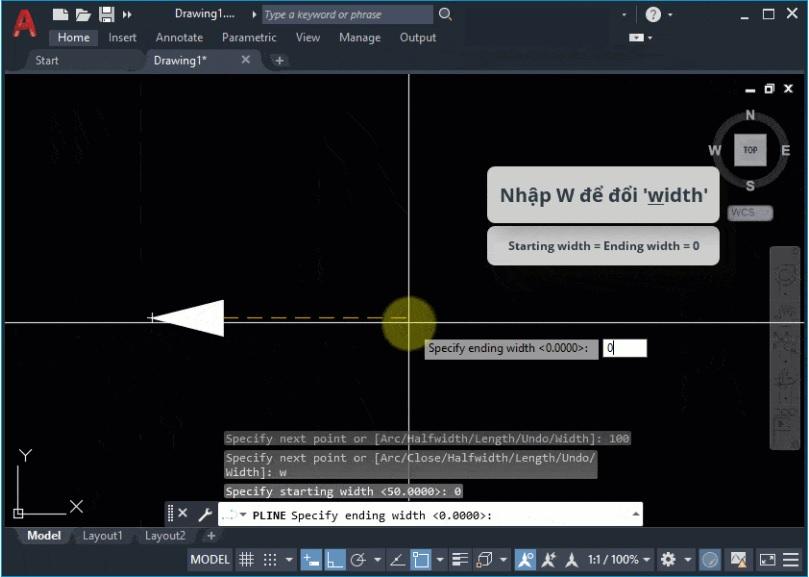Rotate view to South on ViewCube compass
This screenshot has height=577, width=809.
pos(750,186)
